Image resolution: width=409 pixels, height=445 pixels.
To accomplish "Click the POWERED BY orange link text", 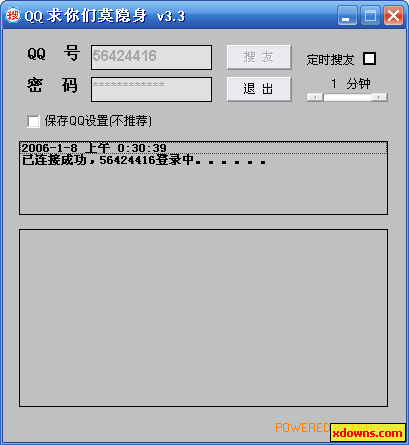I will tap(302, 428).
